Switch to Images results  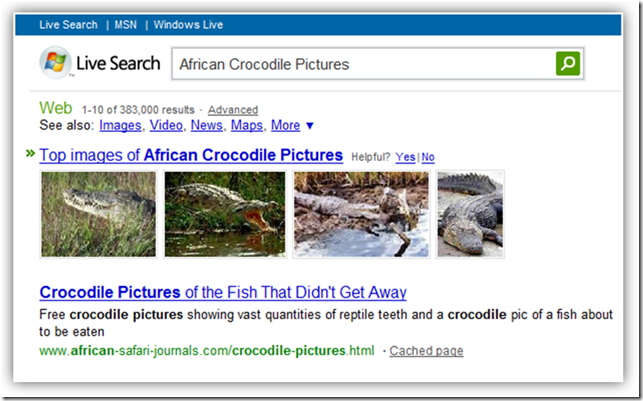(x=120, y=126)
